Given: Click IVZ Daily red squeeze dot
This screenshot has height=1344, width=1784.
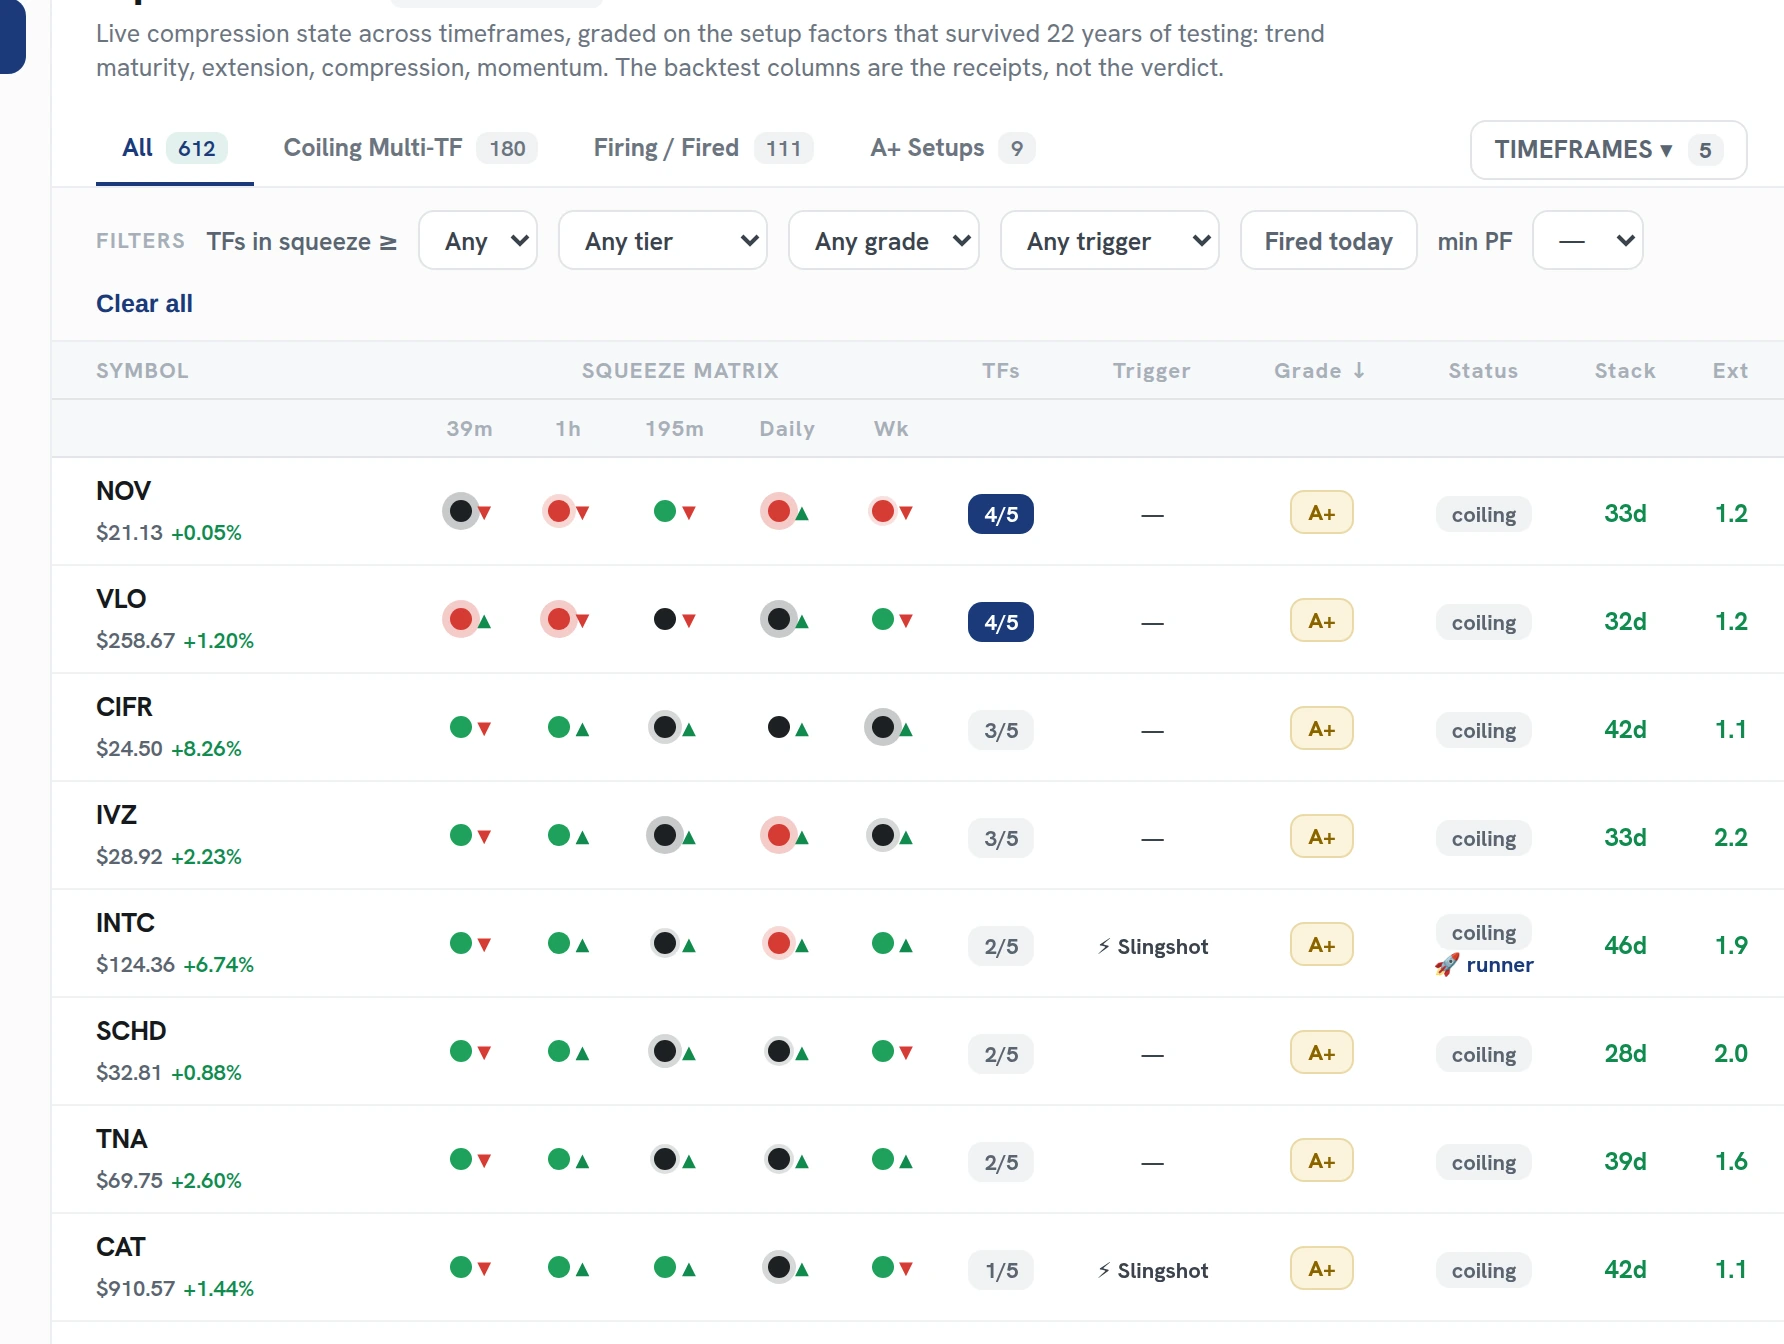Looking at the screenshot, I should [779, 836].
